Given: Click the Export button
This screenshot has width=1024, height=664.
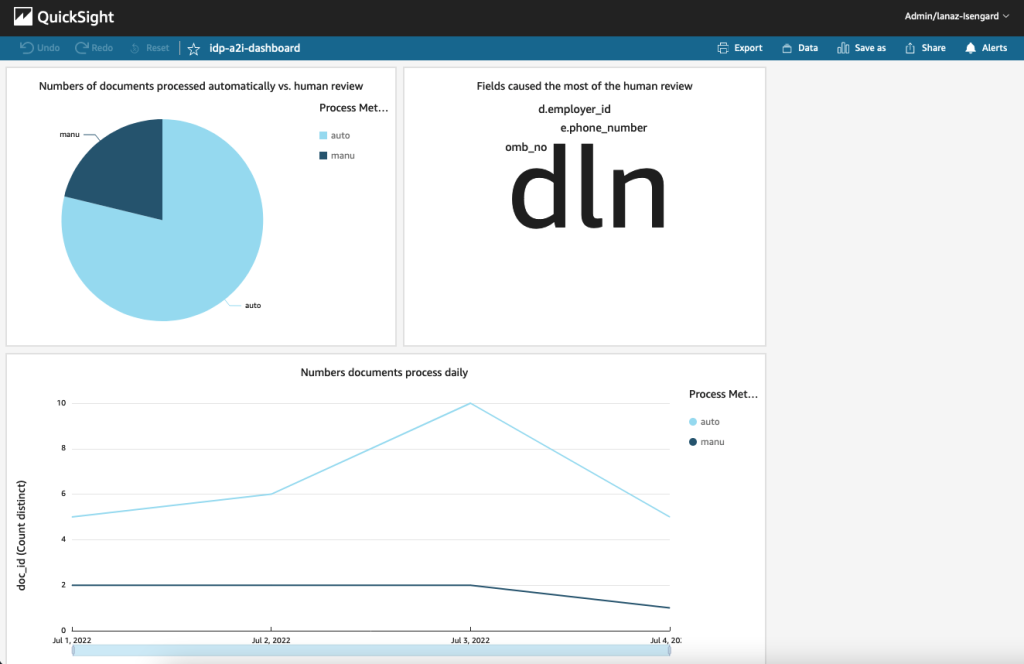Looking at the screenshot, I should [739, 47].
